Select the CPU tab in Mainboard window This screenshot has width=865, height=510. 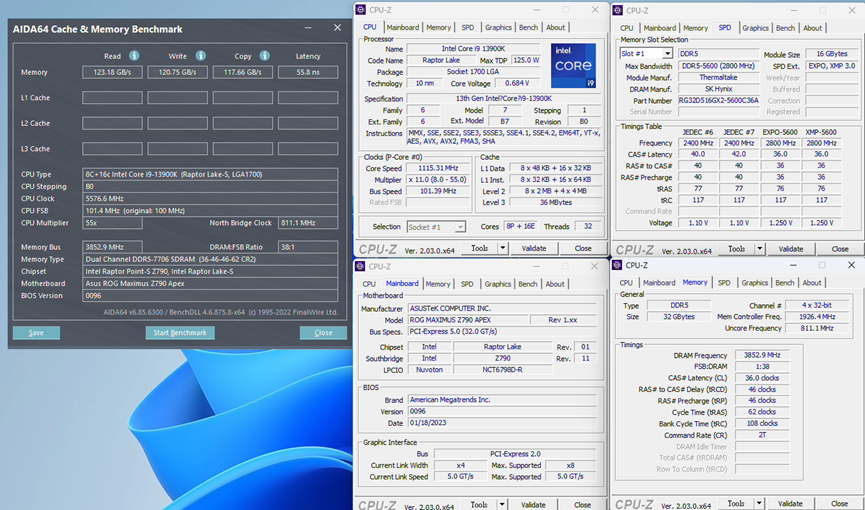(369, 284)
